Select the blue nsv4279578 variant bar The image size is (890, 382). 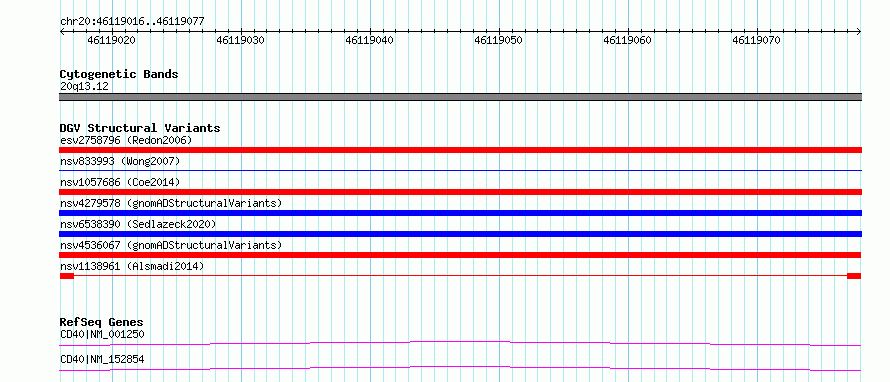click(460, 213)
